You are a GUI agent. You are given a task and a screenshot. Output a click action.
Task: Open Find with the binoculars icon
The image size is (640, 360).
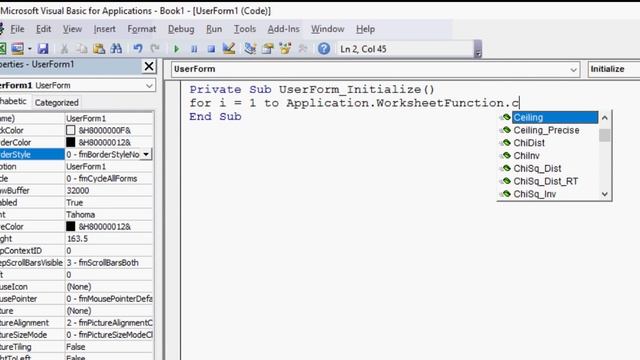[116, 49]
